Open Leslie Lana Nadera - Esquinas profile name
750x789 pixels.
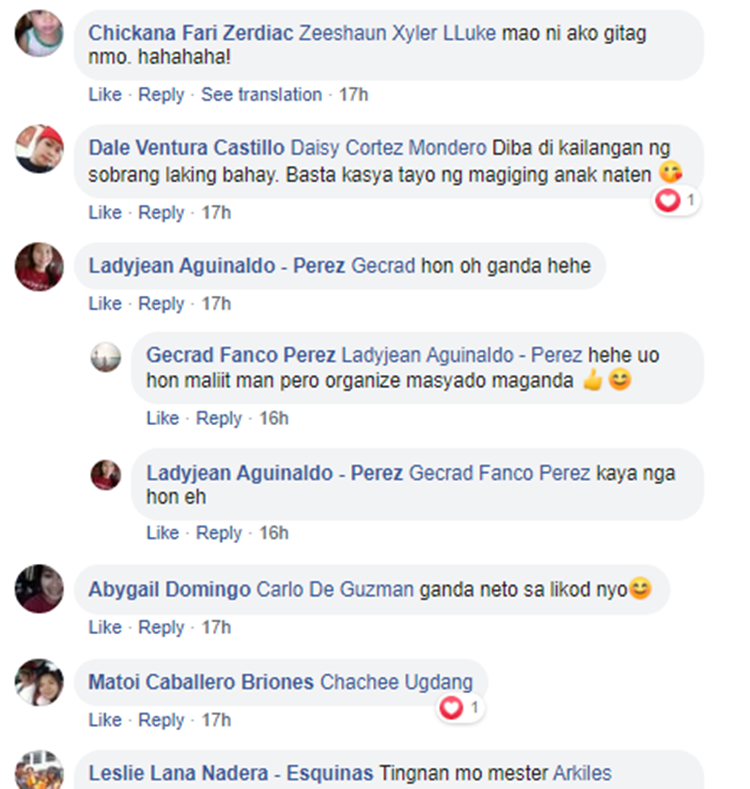231,773
